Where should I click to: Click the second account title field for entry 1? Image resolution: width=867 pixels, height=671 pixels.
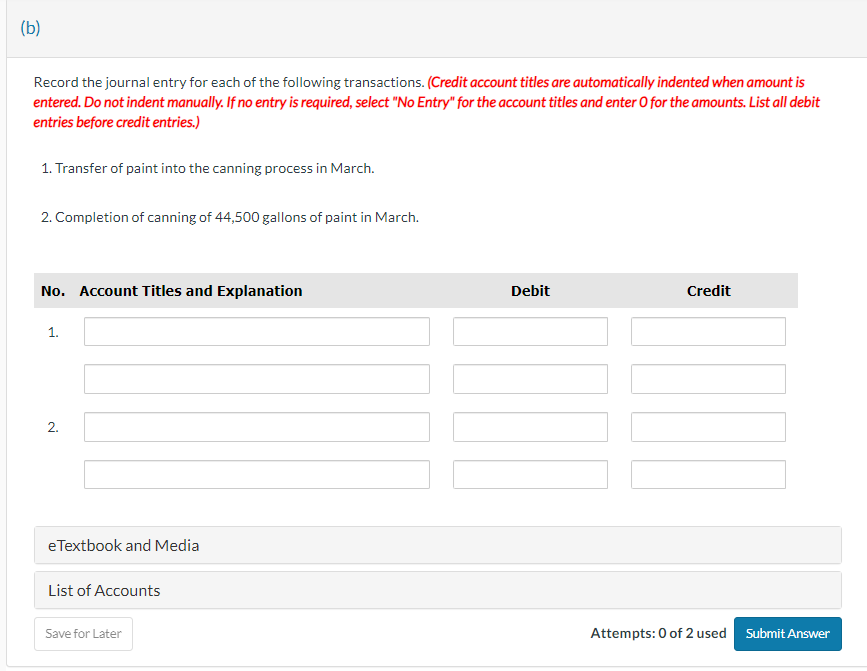(x=257, y=379)
